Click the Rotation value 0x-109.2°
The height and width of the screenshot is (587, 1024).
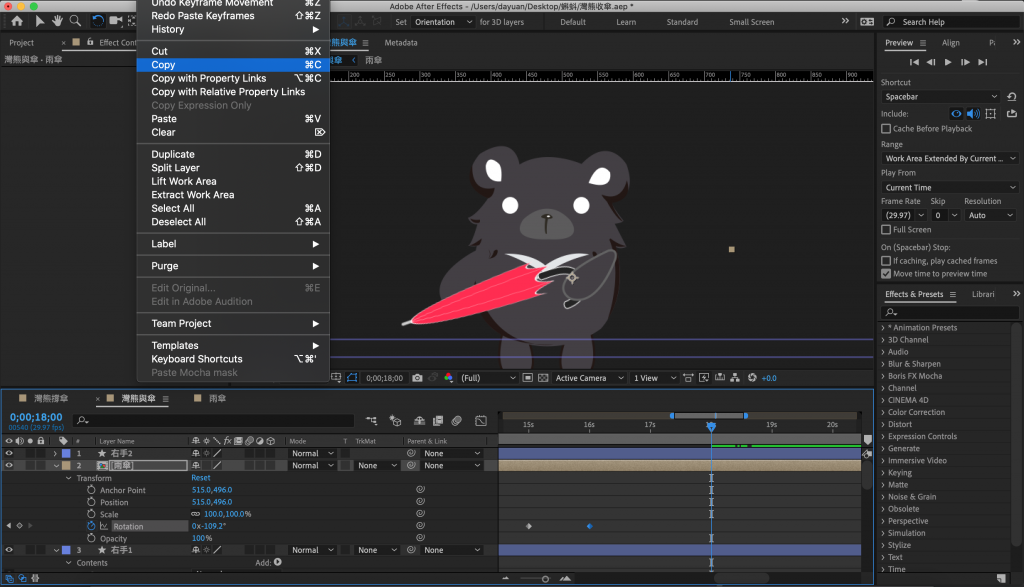tap(208, 526)
